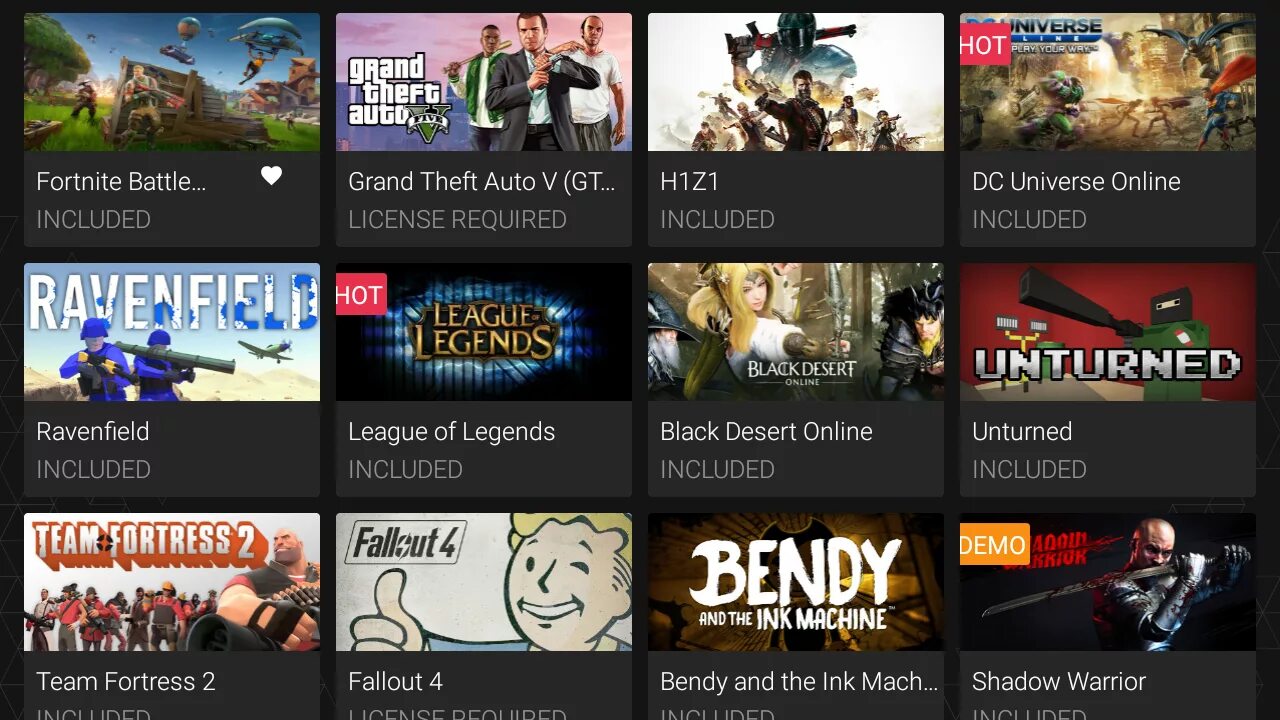The height and width of the screenshot is (720, 1280).
Task: Open the Team Fortress 2 cover image
Action: click(172, 582)
